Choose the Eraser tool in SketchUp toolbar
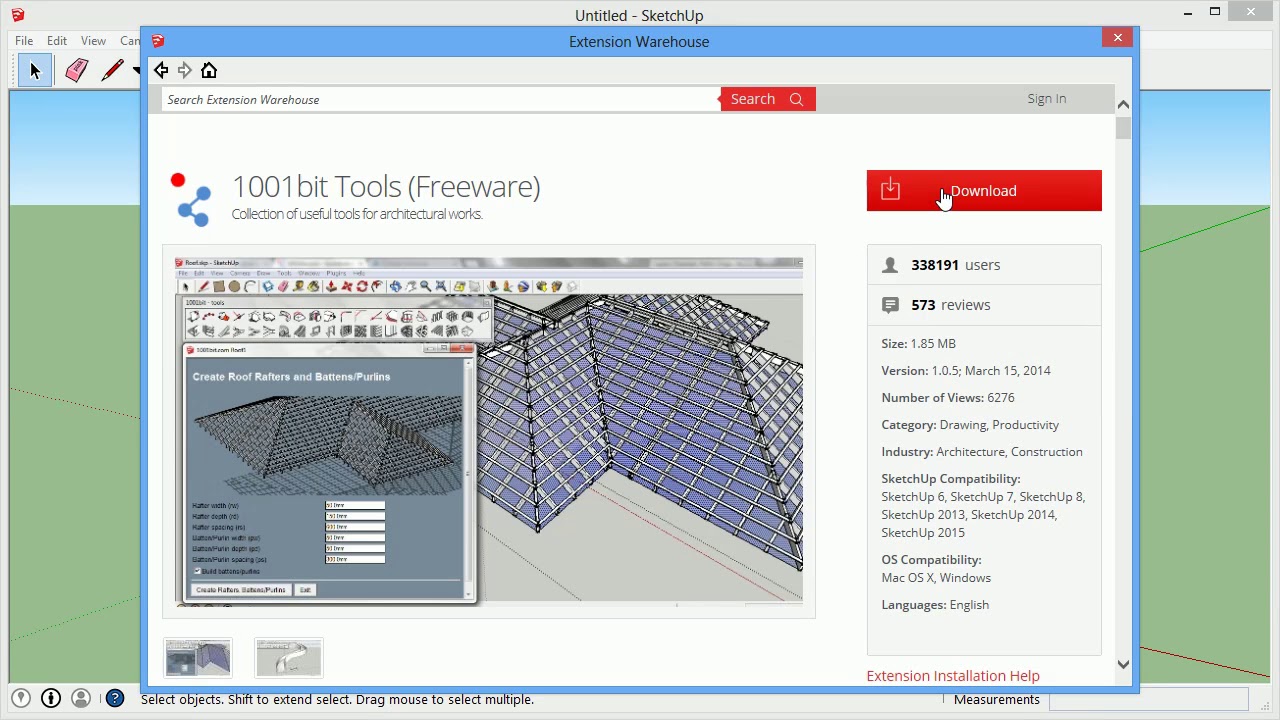Screen dimensions: 1280x720 76,70
